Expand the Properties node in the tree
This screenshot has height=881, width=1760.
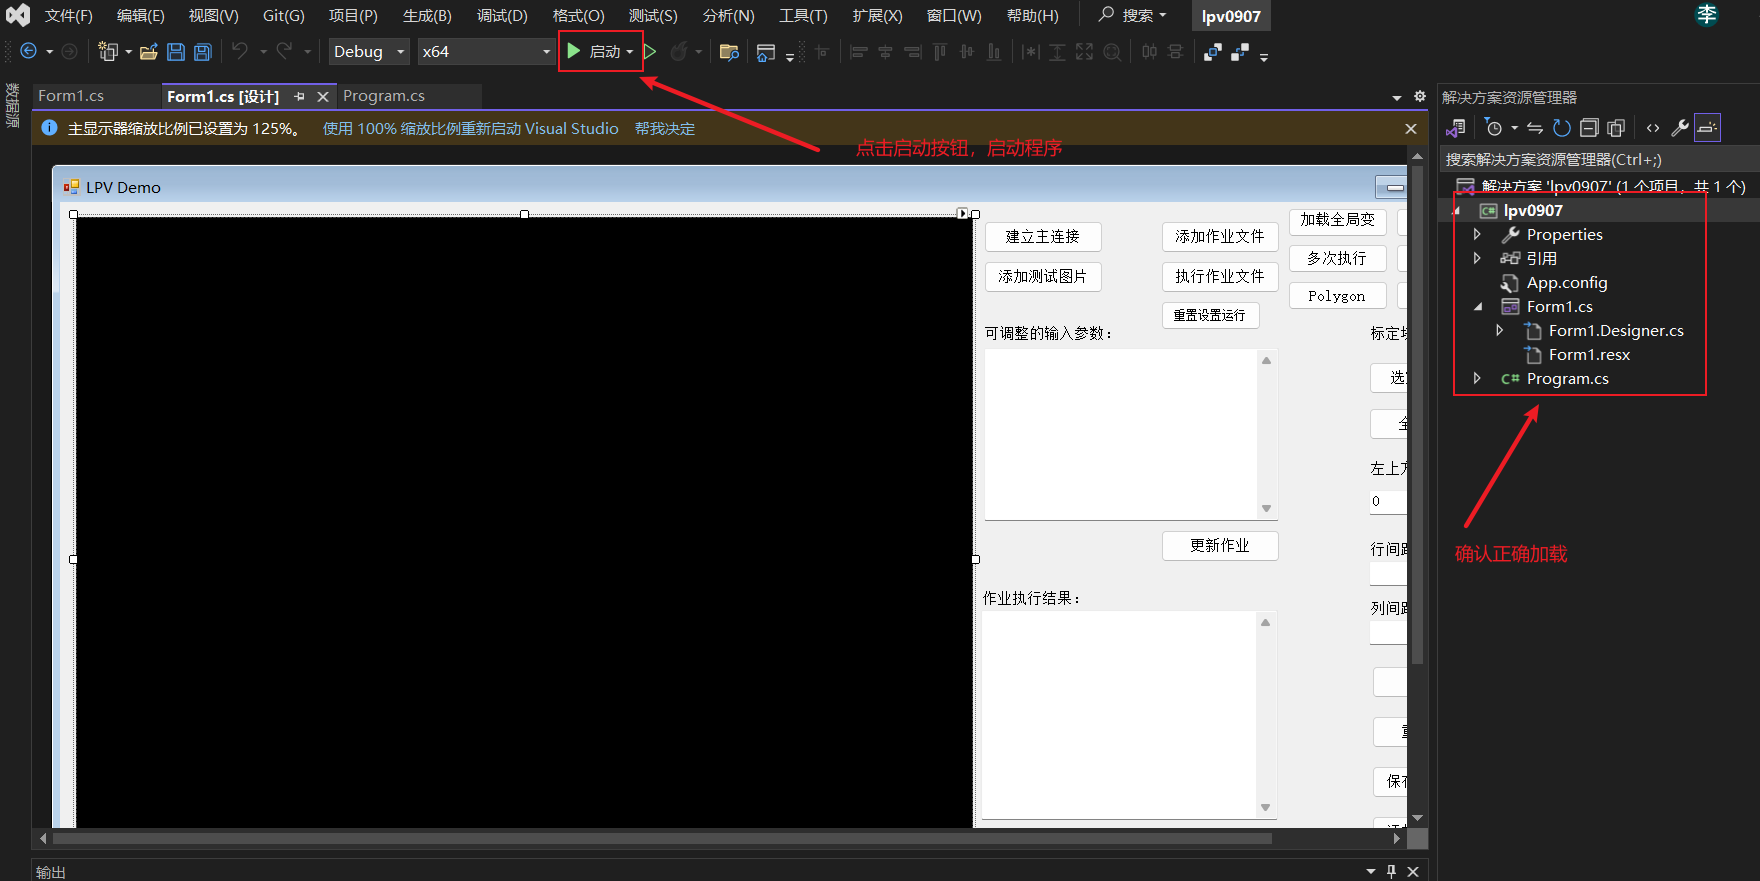click(x=1477, y=234)
